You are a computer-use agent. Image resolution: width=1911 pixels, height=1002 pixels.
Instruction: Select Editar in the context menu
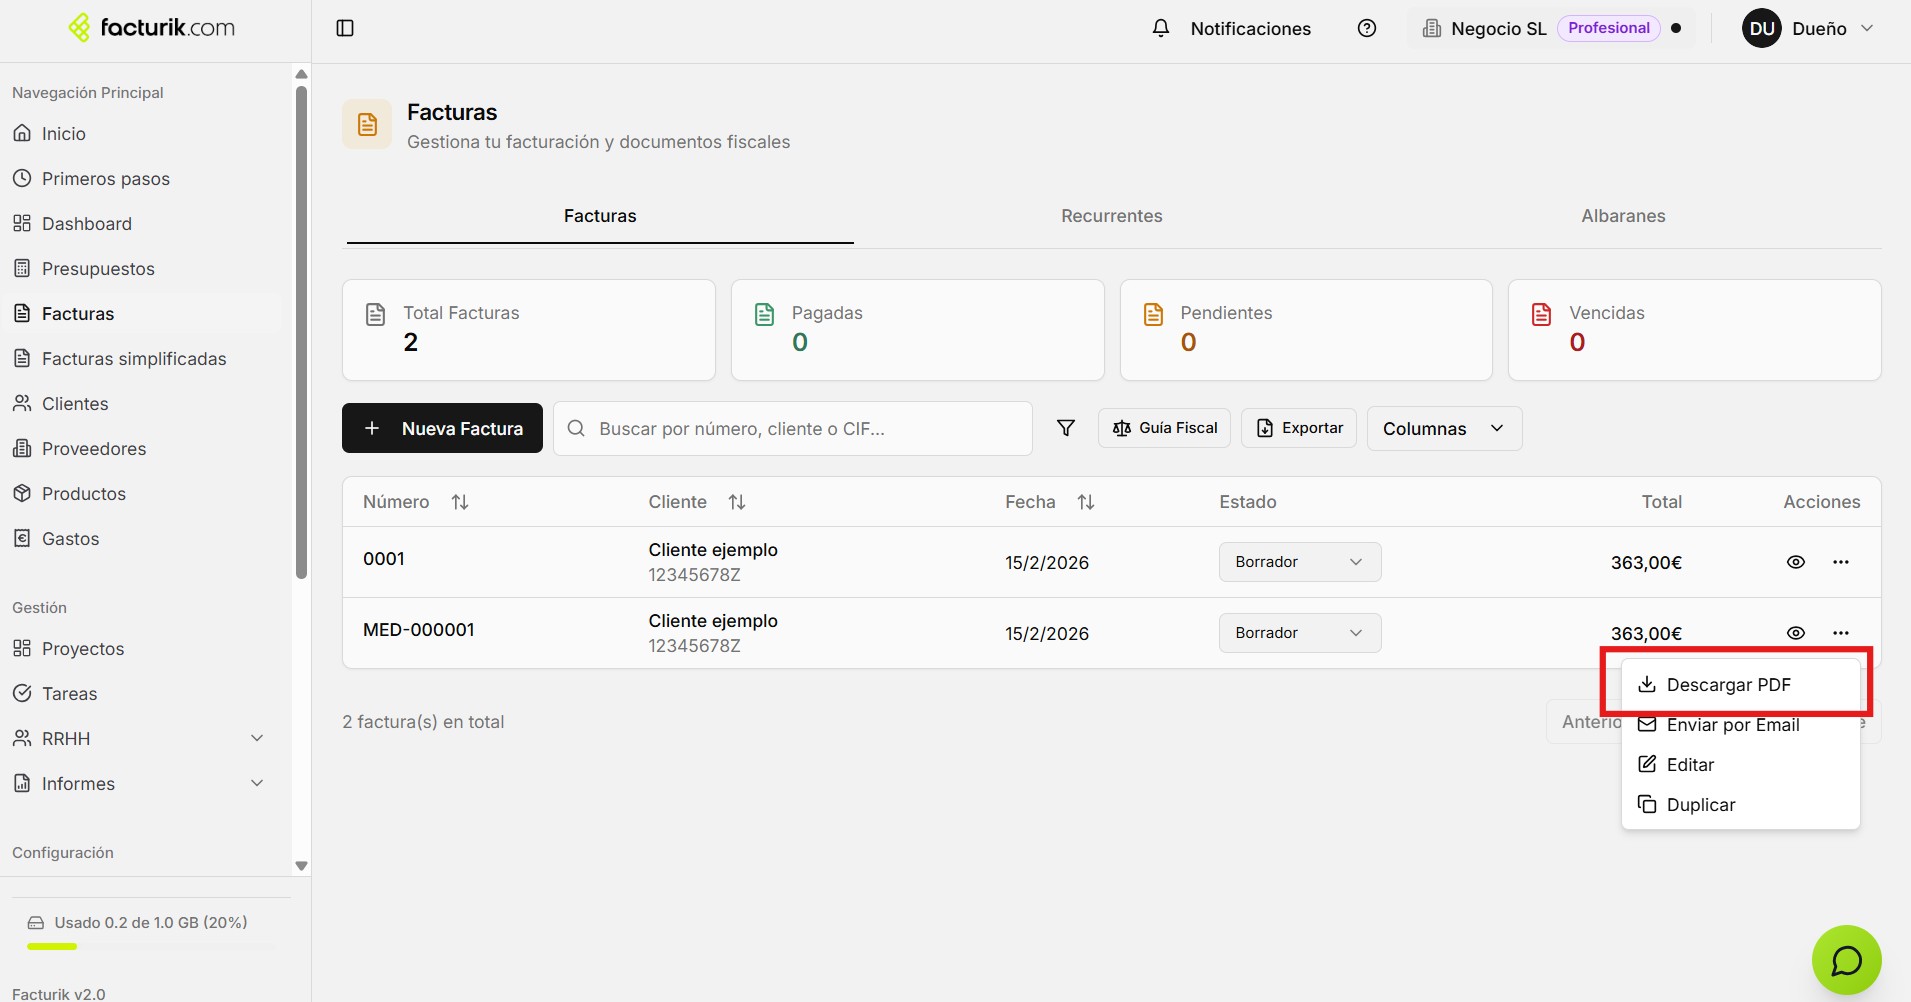pos(1741,765)
